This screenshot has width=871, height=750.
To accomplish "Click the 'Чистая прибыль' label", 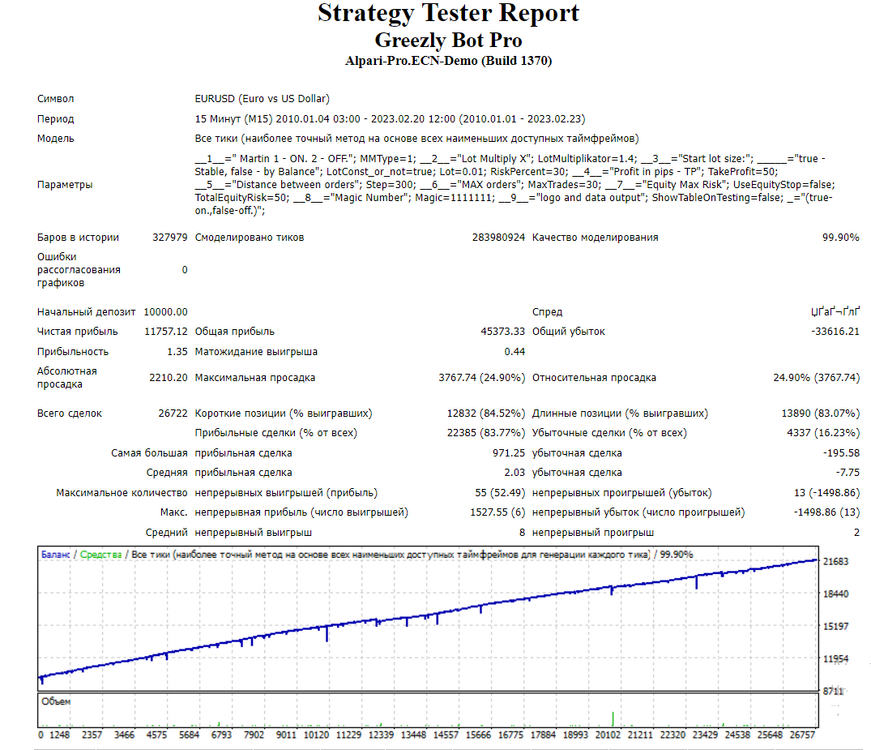I will click(77, 331).
